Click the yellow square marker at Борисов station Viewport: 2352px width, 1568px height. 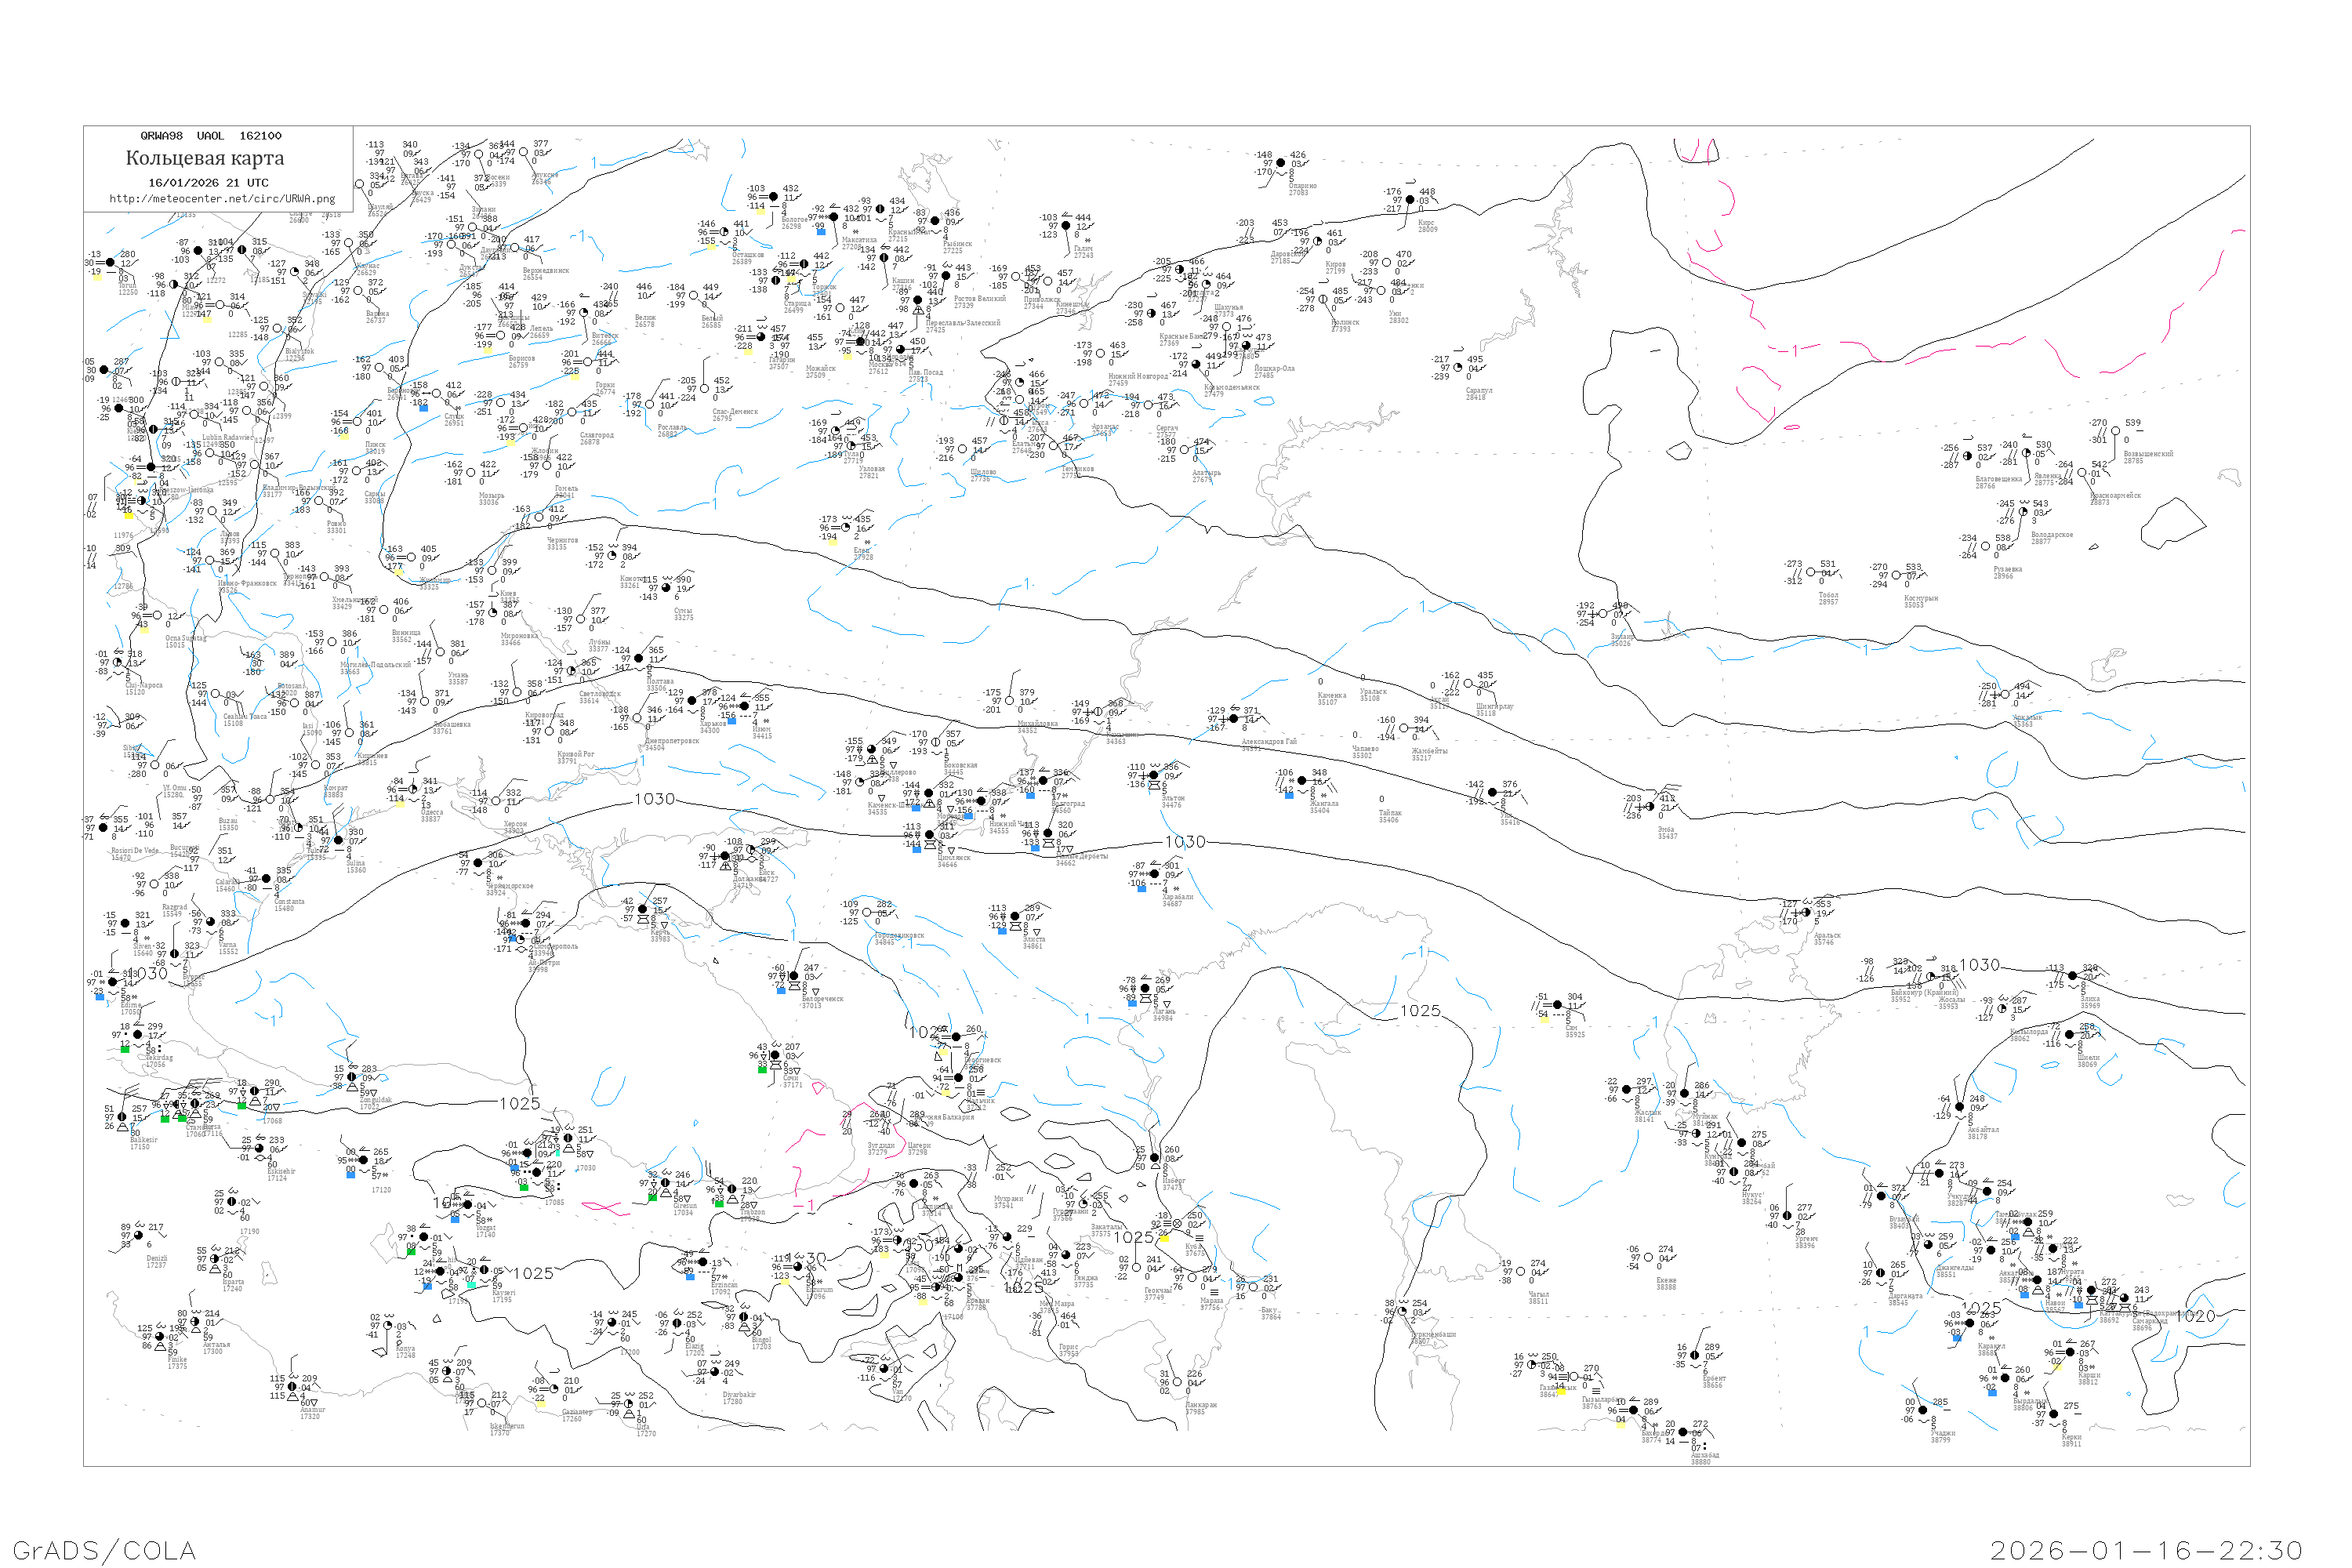(x=487, y=350)
